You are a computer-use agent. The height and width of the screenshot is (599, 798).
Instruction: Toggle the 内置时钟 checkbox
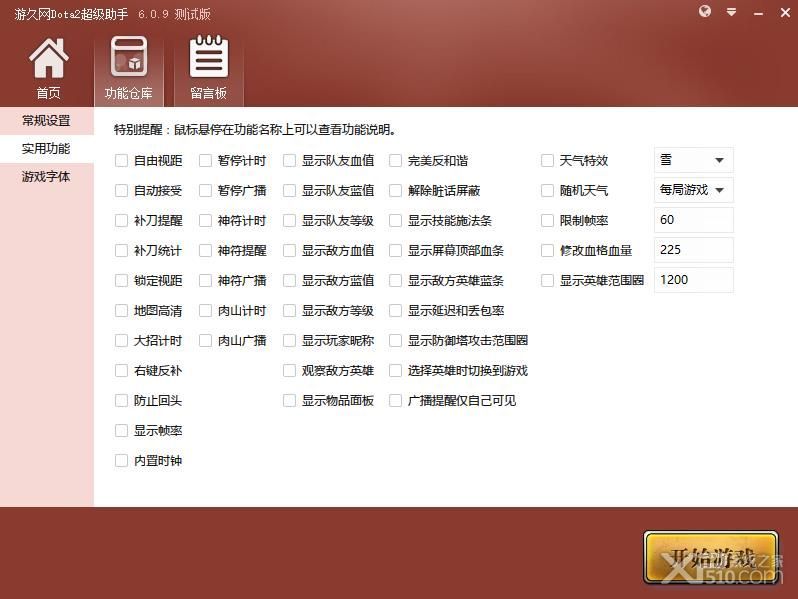(x=121, y=461)
